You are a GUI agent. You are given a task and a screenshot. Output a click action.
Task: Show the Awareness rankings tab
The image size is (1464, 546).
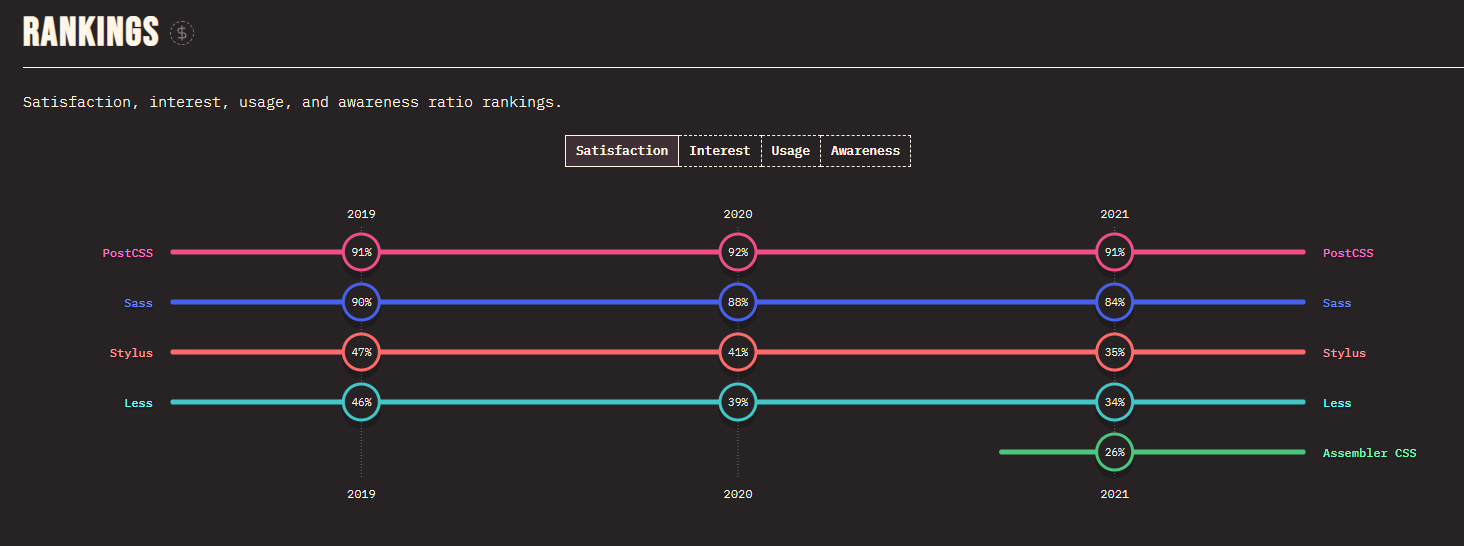pyautogui.click(x=866, y=151)
